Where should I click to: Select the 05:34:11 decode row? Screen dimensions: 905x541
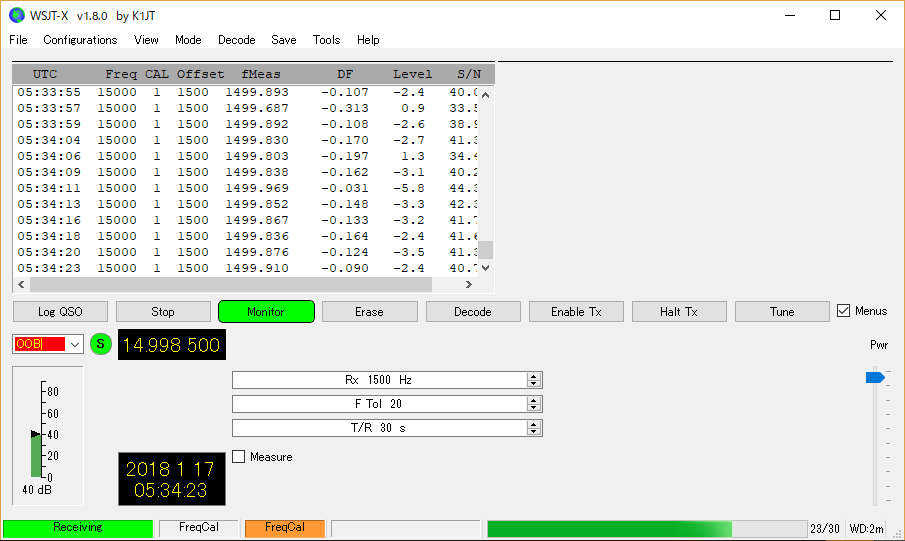click(245, 188)
